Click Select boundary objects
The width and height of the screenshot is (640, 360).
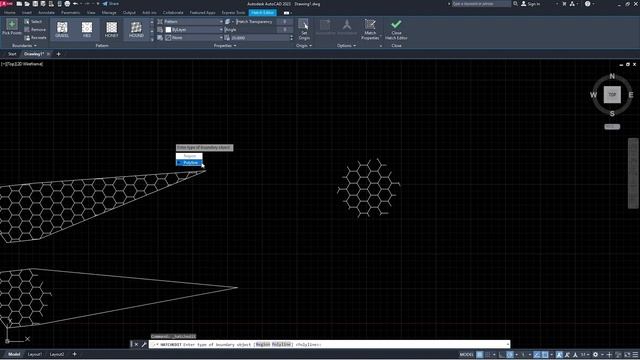point(33,22)
